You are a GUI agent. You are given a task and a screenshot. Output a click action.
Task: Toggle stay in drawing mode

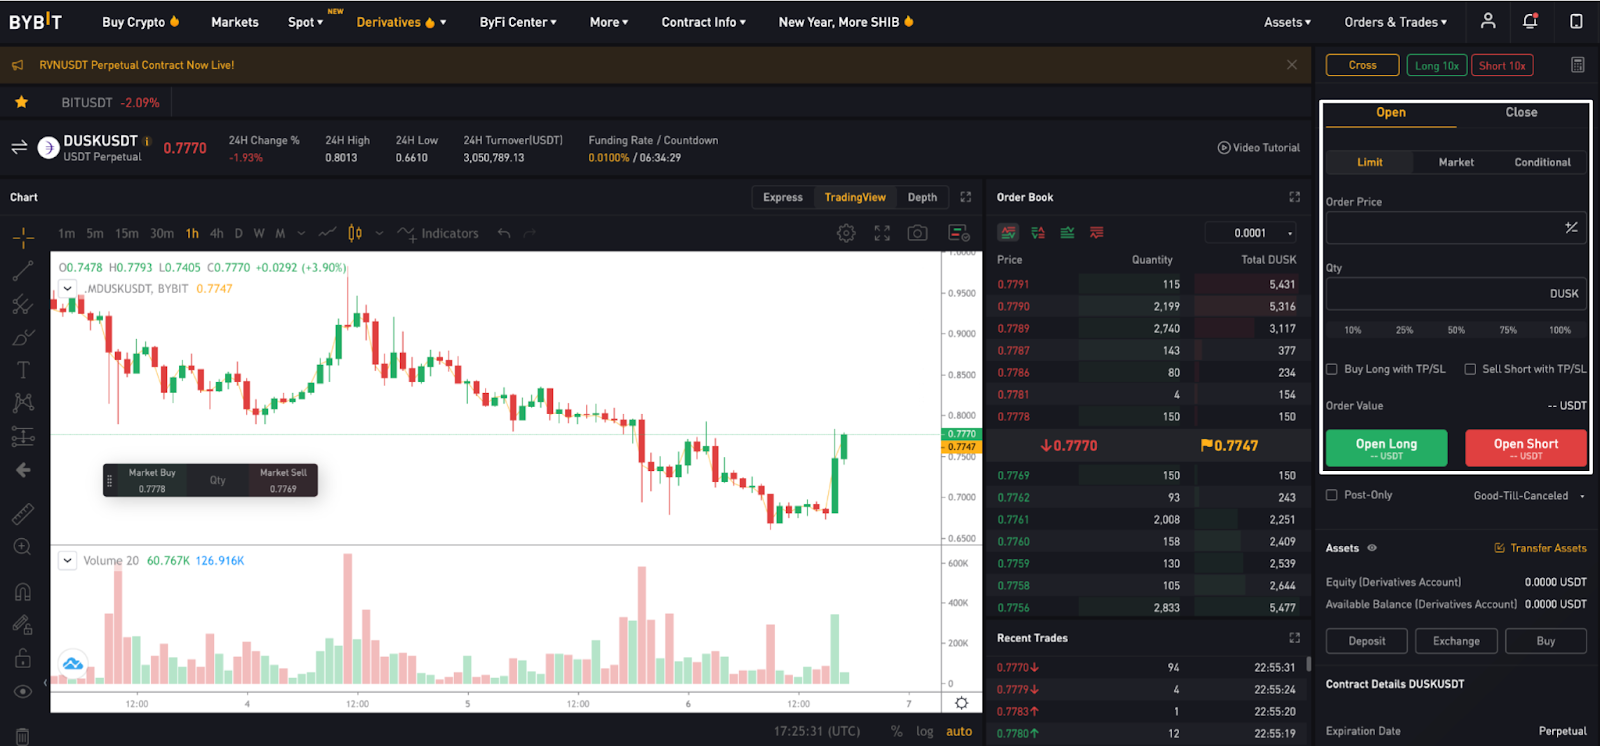pyautogui.click(x=23, y=625)
